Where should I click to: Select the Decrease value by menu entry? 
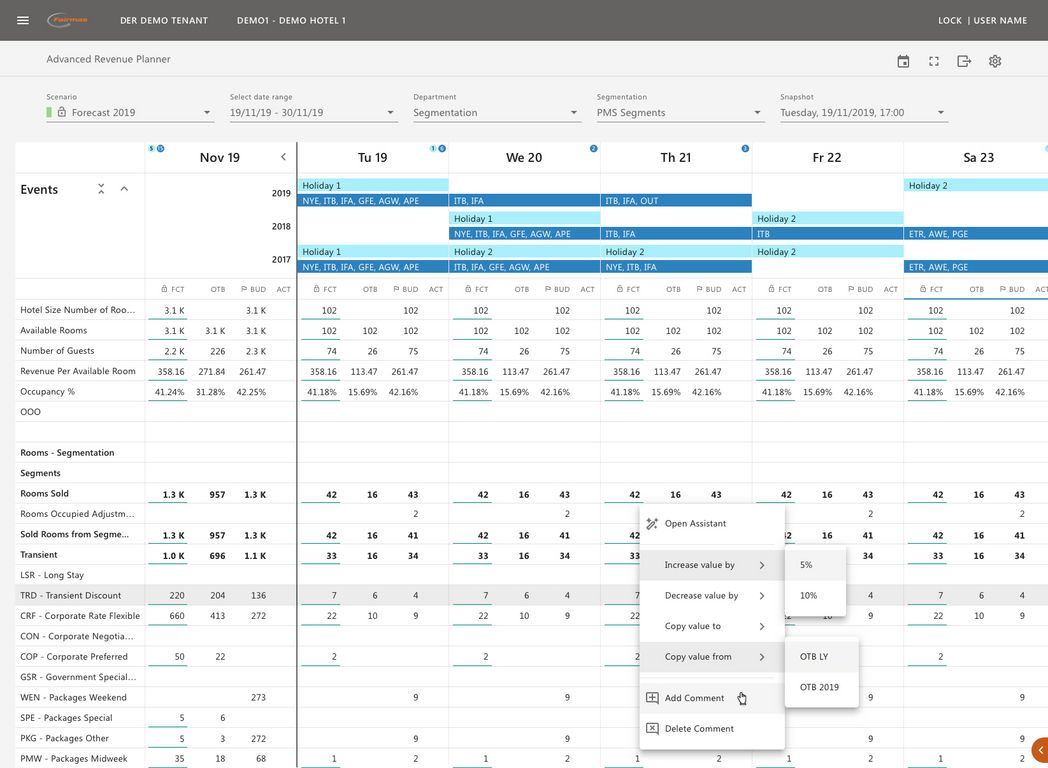click(x=701, y=596)
